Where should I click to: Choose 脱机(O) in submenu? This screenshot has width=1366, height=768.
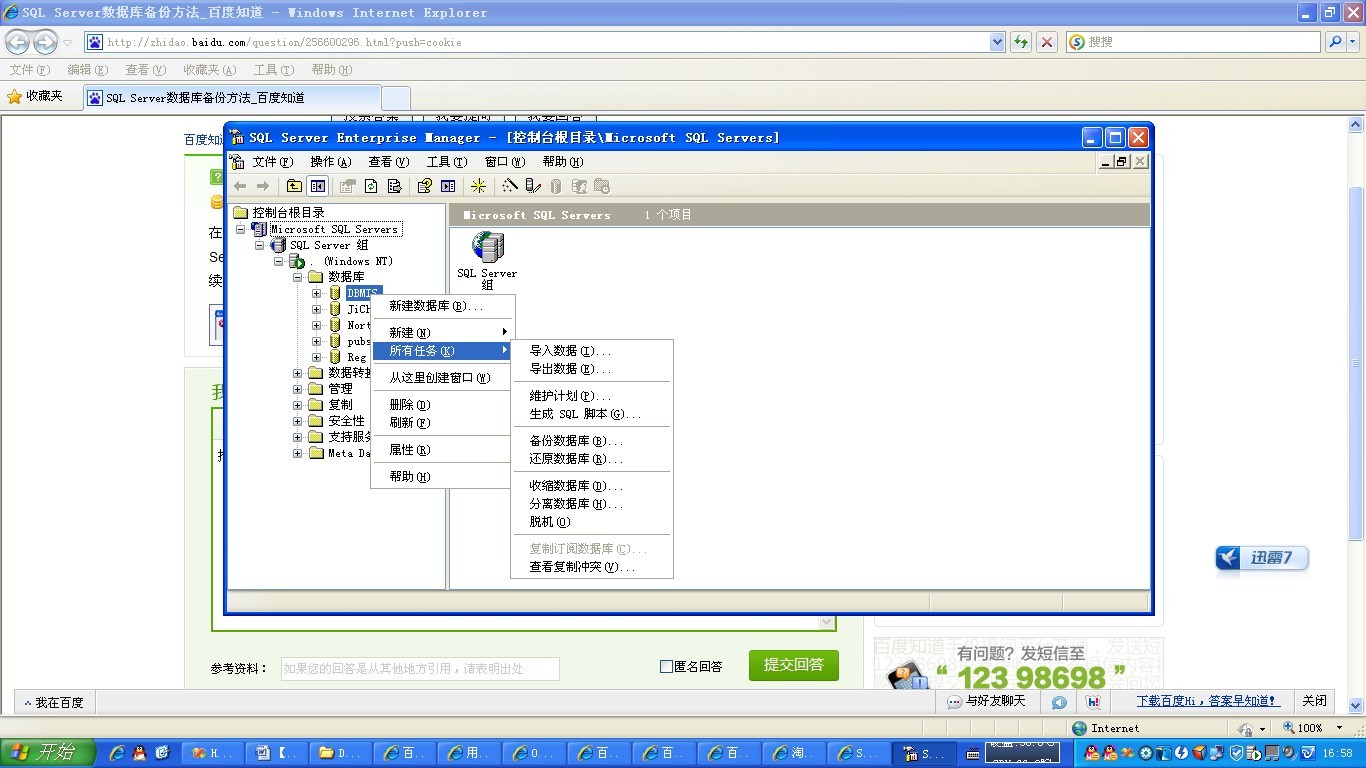[x=593, y=522]
